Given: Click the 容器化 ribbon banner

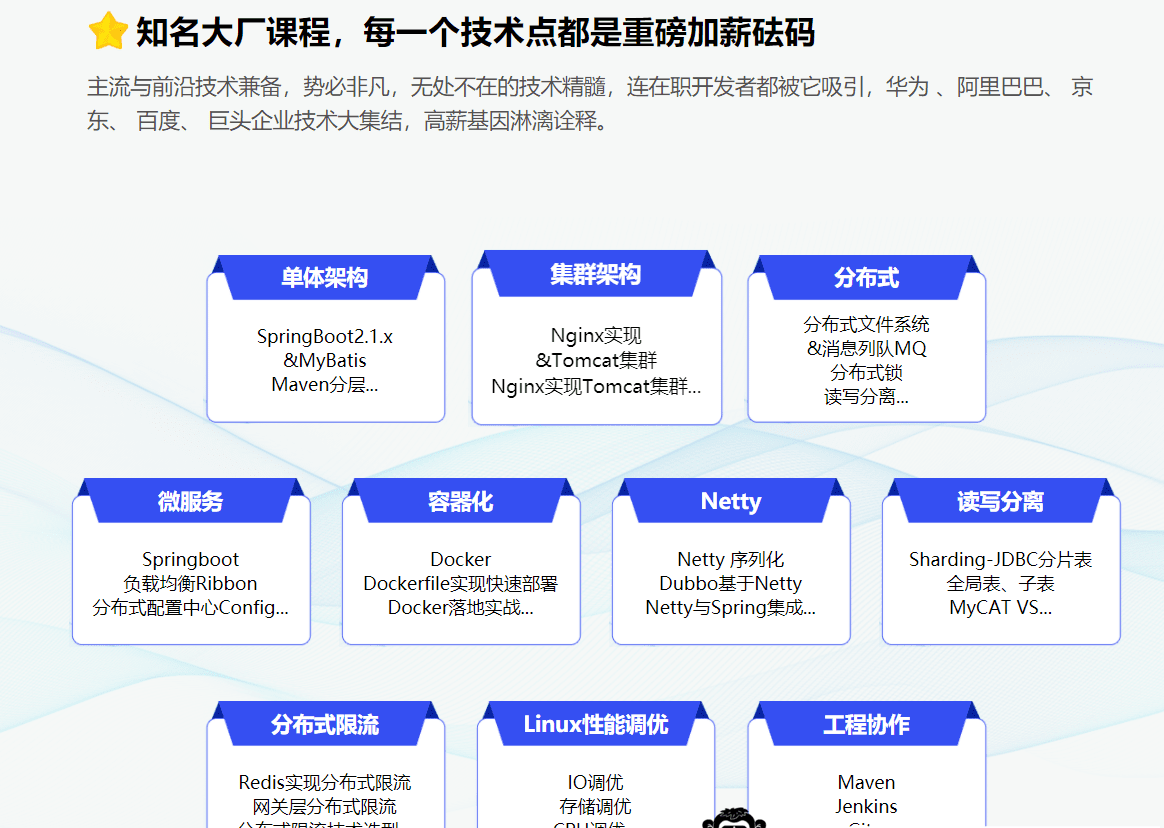Looking at the screenshot, I should [460, 500].
